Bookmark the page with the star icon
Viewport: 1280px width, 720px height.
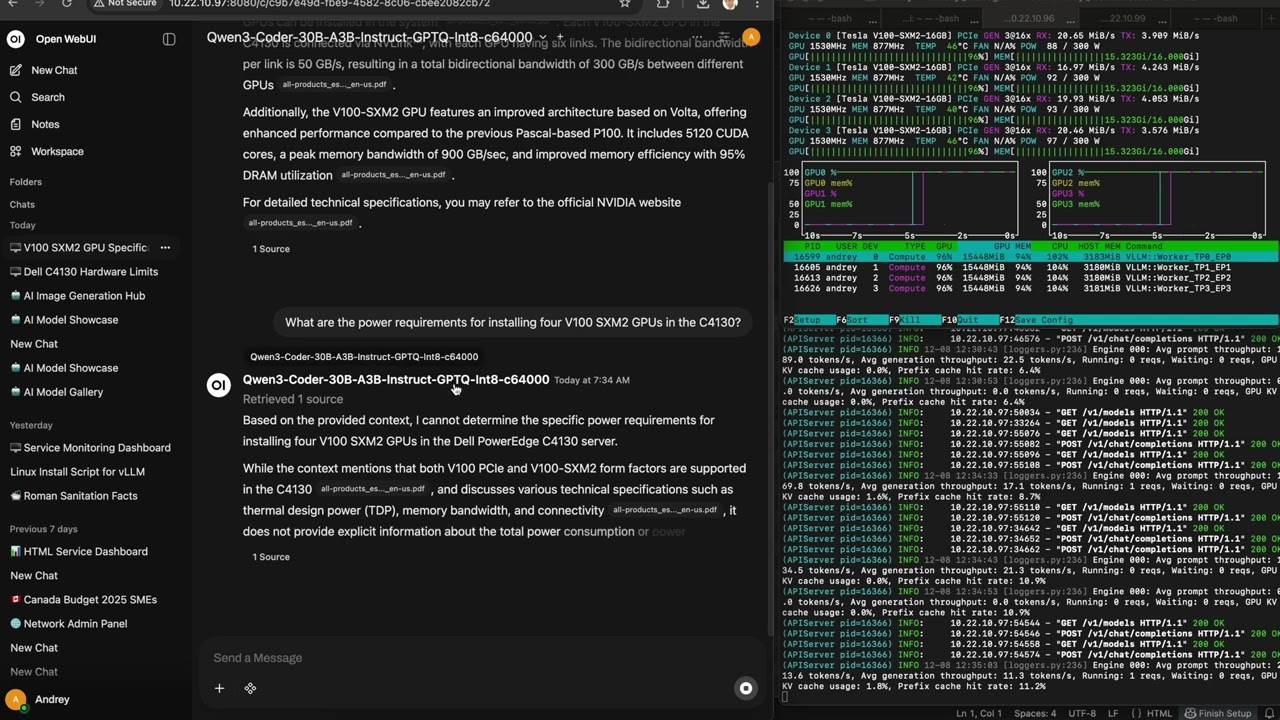[x=625, y=4]
